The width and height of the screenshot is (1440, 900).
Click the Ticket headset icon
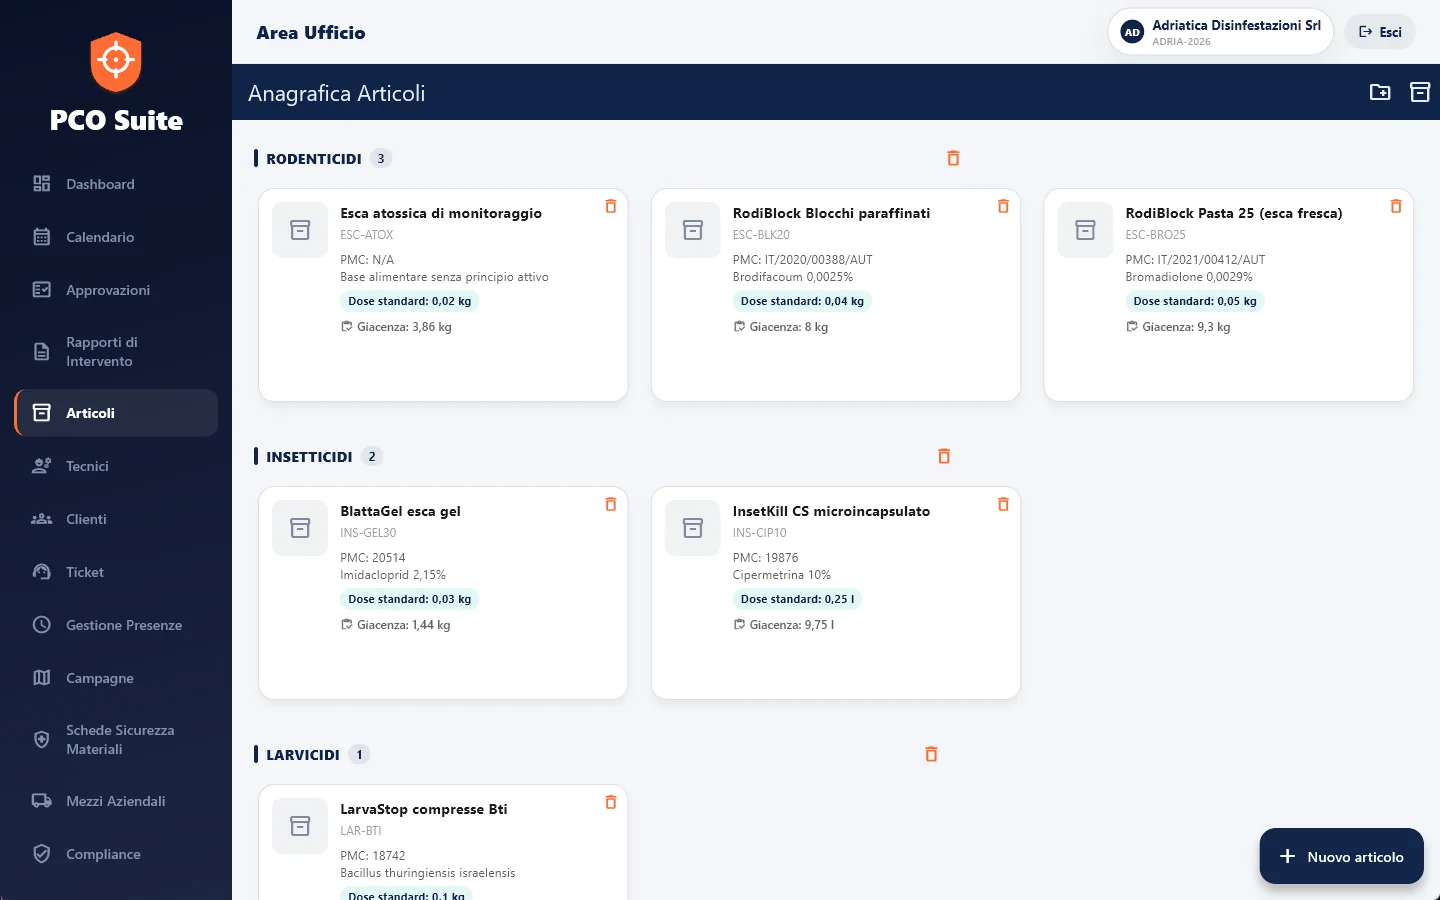tap(41, 572)
